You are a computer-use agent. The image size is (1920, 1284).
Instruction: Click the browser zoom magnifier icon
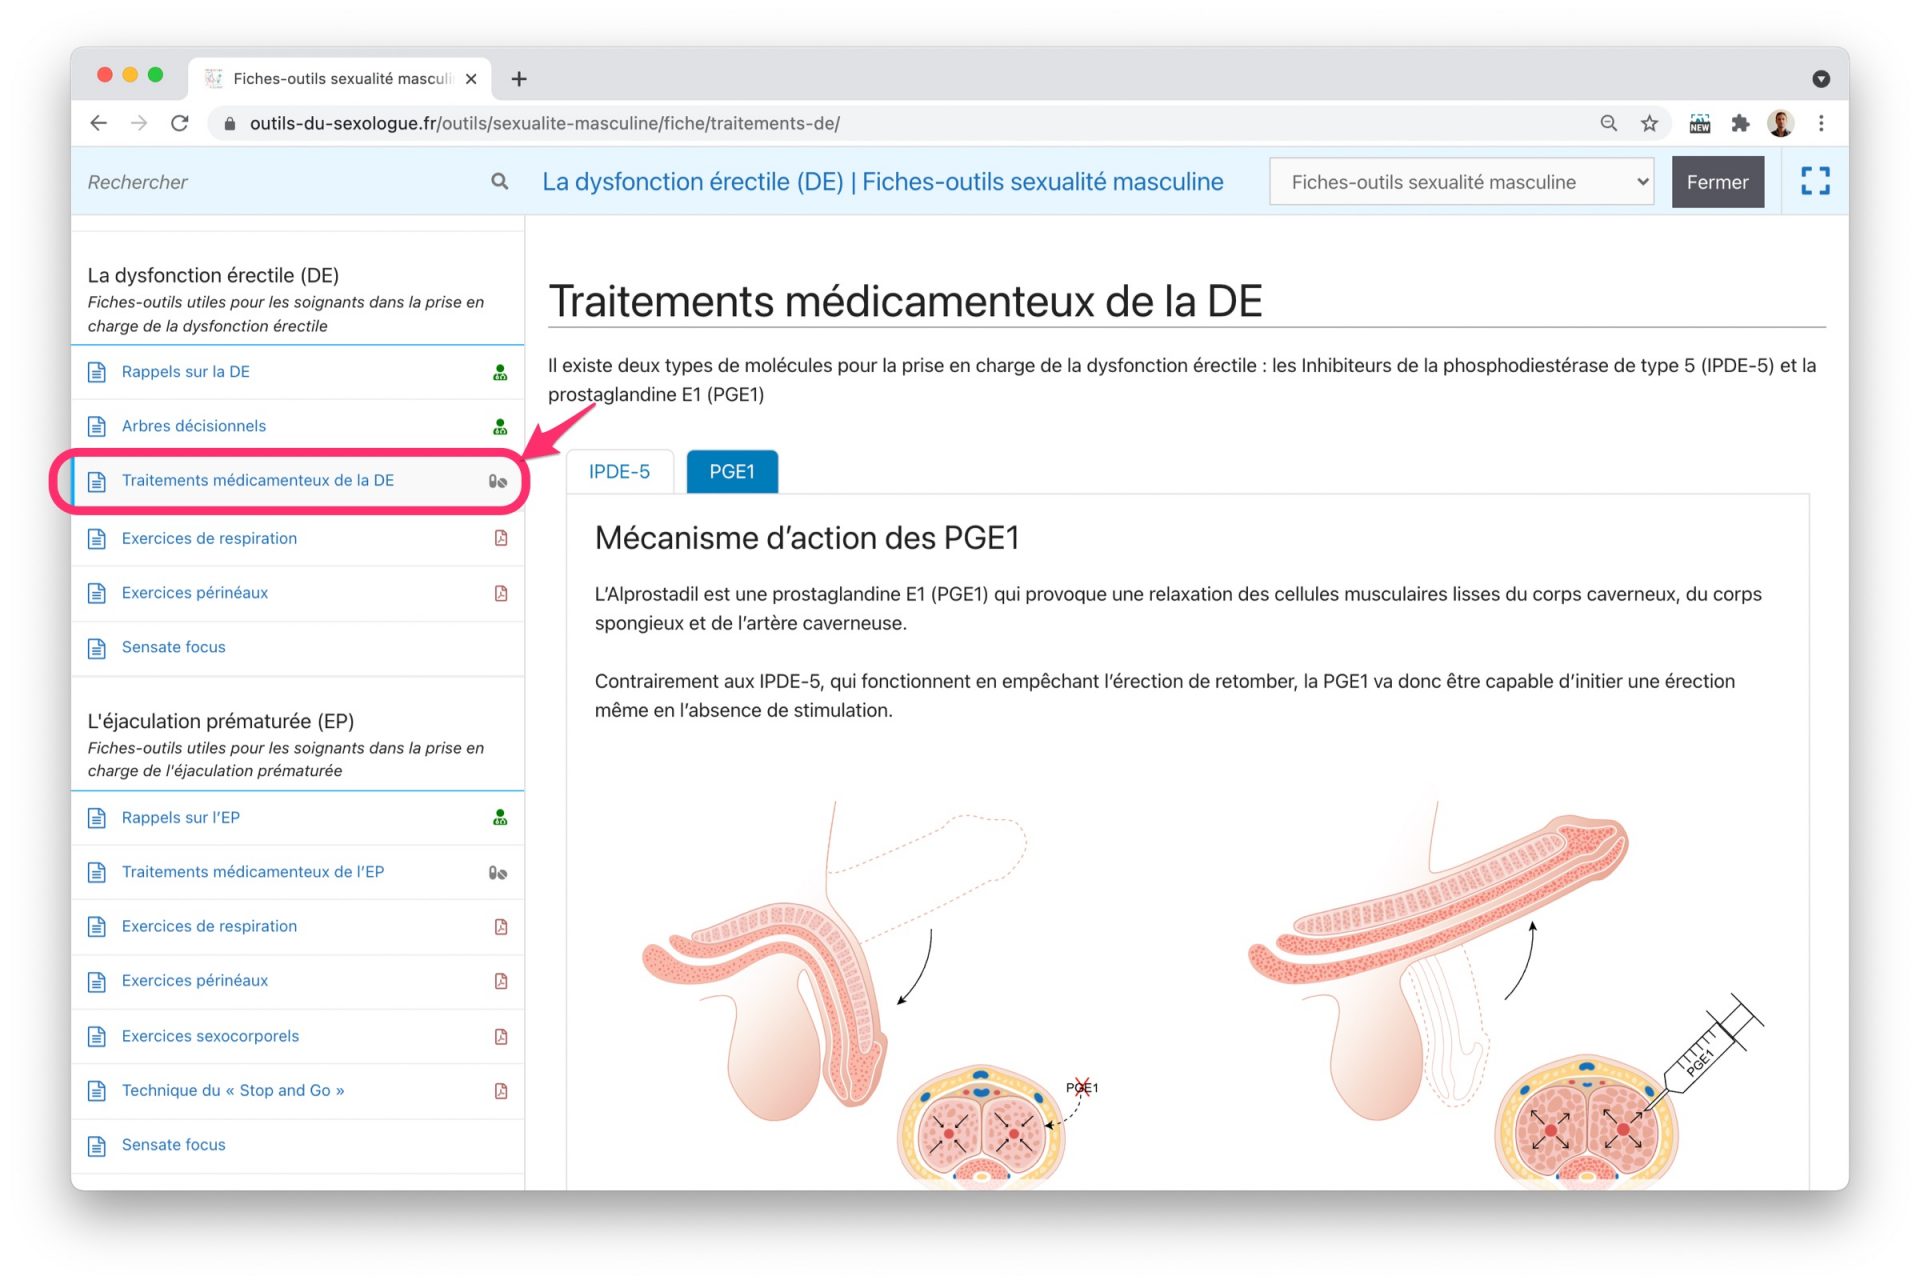[1608, 123]
